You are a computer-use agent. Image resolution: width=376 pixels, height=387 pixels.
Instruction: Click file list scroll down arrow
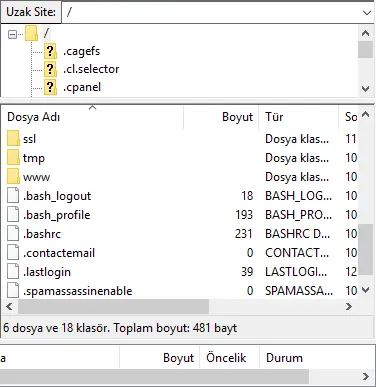366,290
